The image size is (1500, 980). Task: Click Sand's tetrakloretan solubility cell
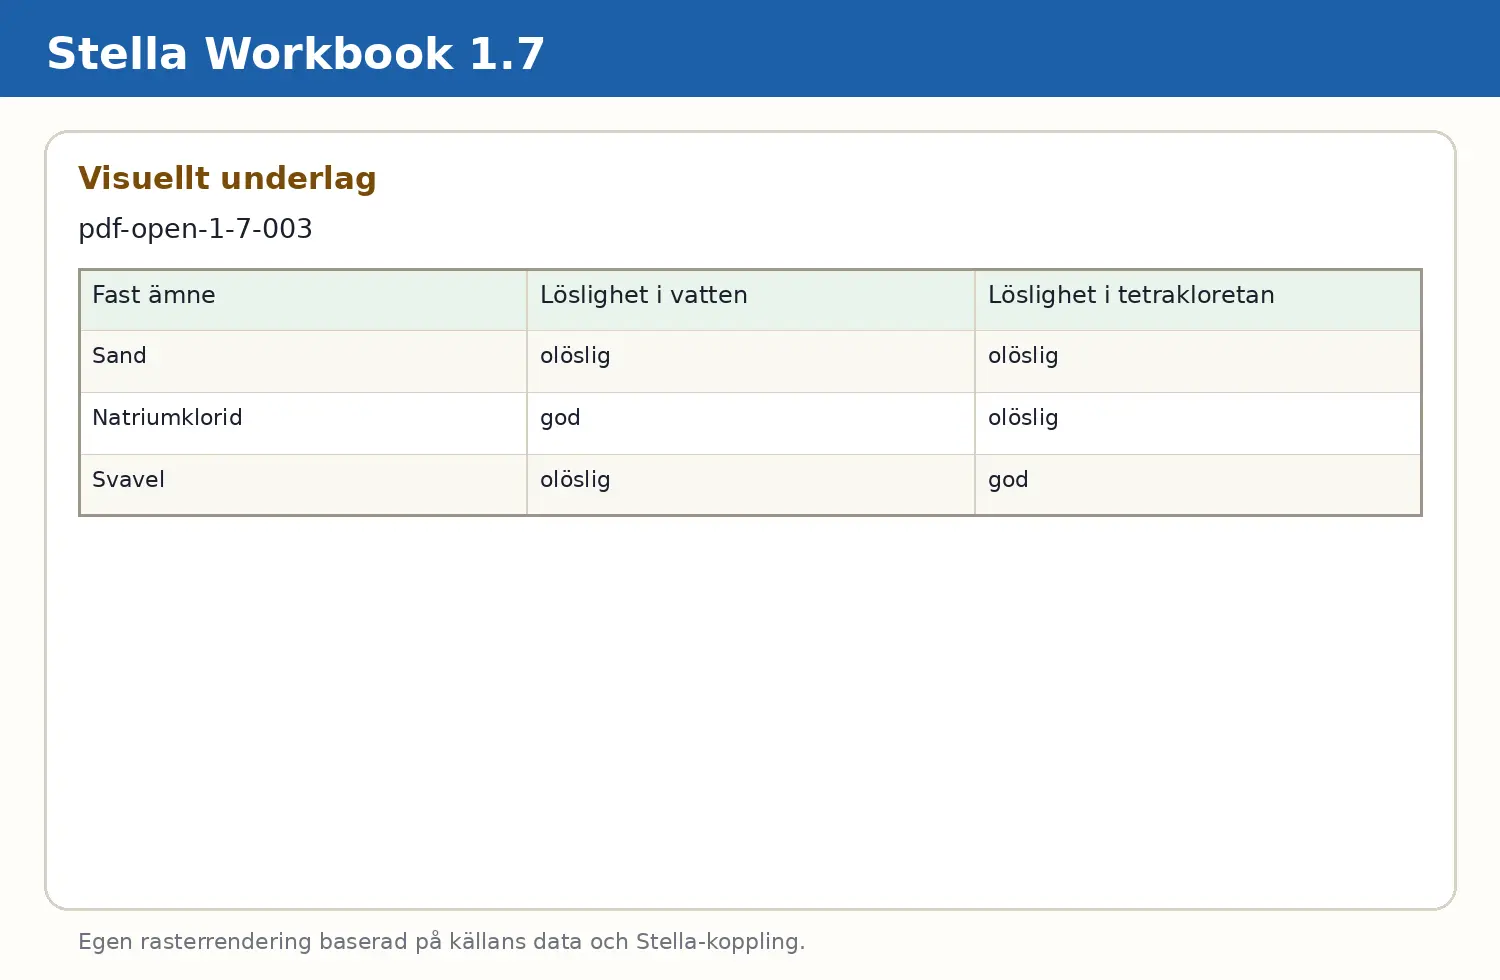pyautogui.click(x=1198, y=362)
